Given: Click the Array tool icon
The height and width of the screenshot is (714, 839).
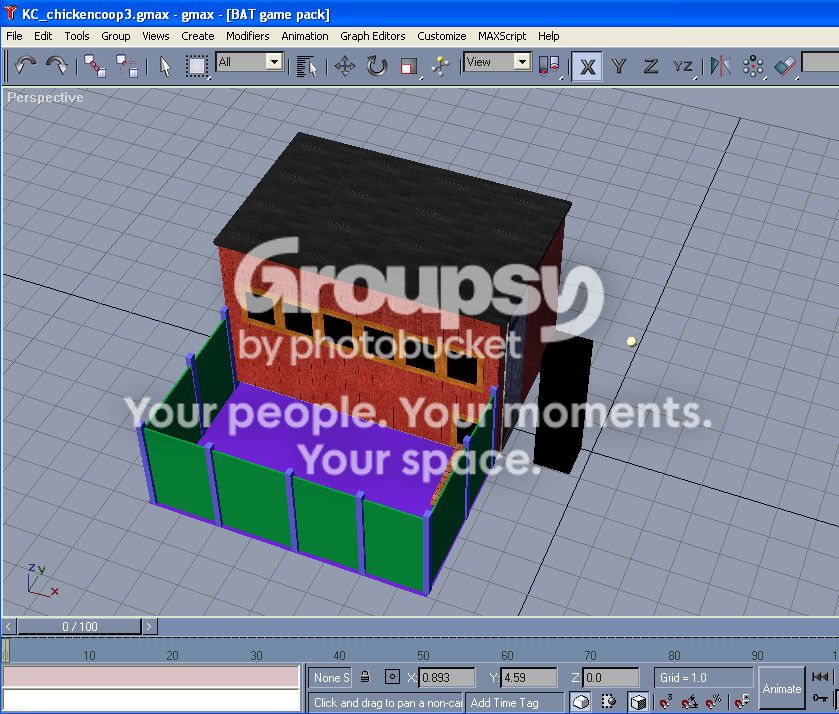Looking at the screenshot, I should coord(753,66).
